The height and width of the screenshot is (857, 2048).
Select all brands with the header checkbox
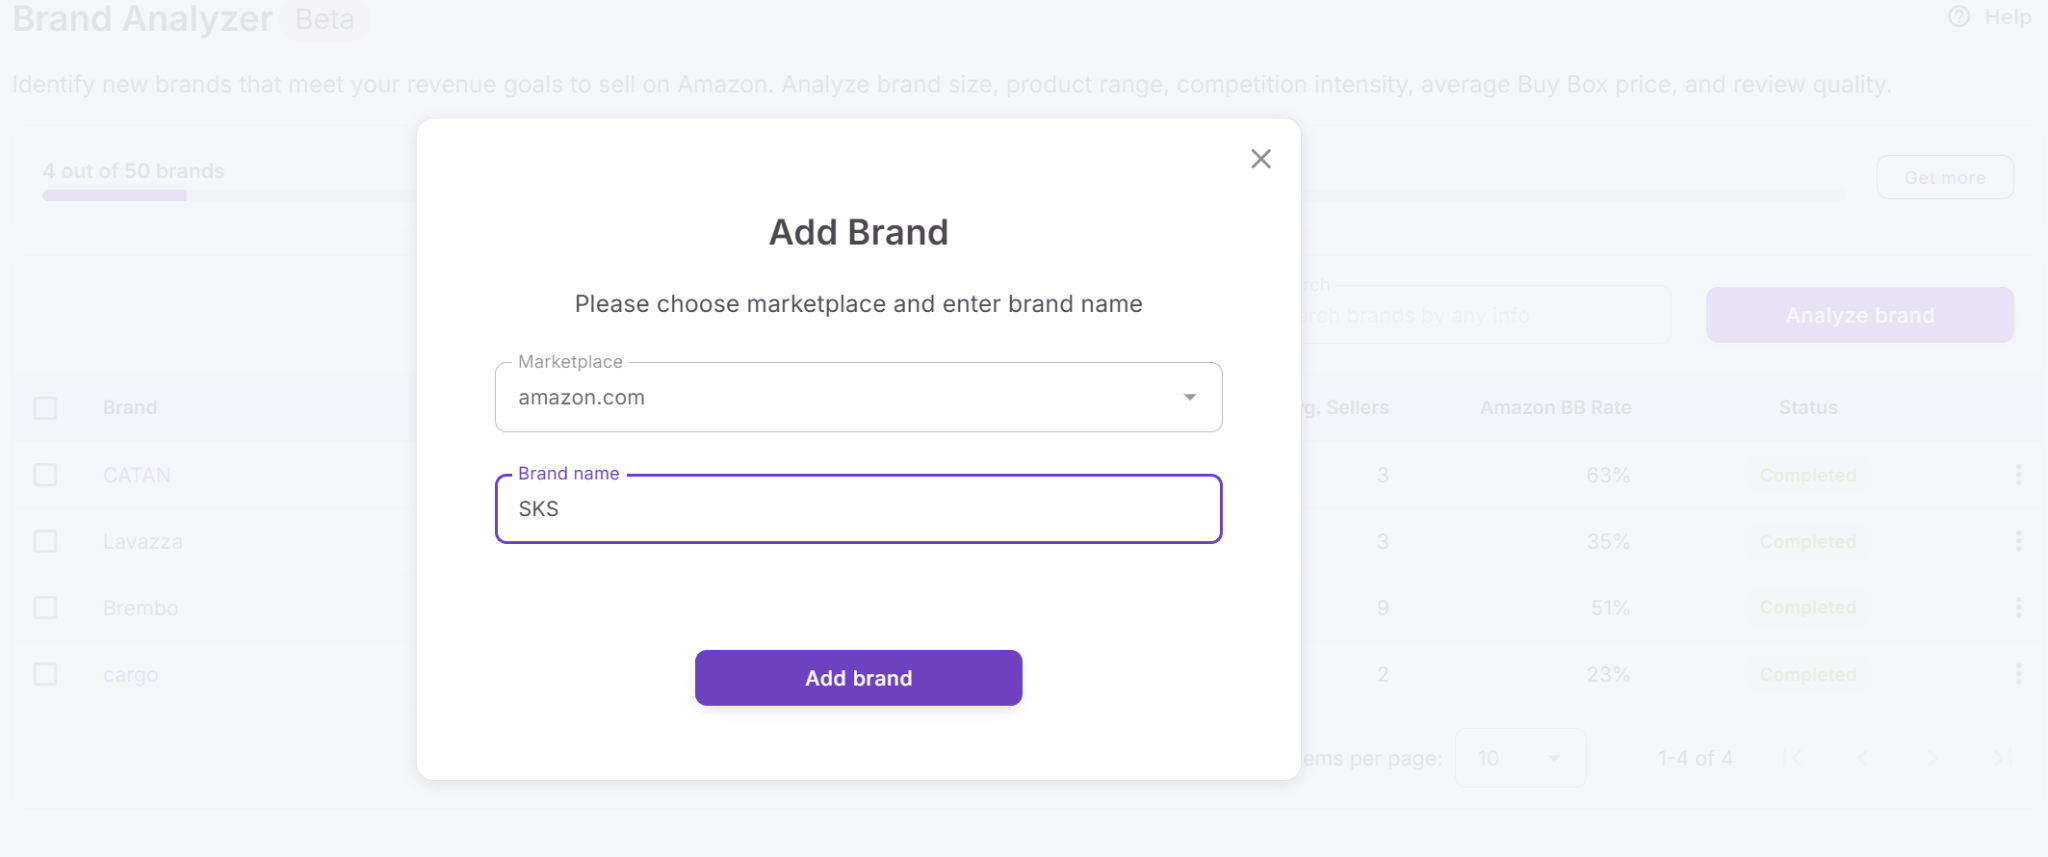click(45, 407)
